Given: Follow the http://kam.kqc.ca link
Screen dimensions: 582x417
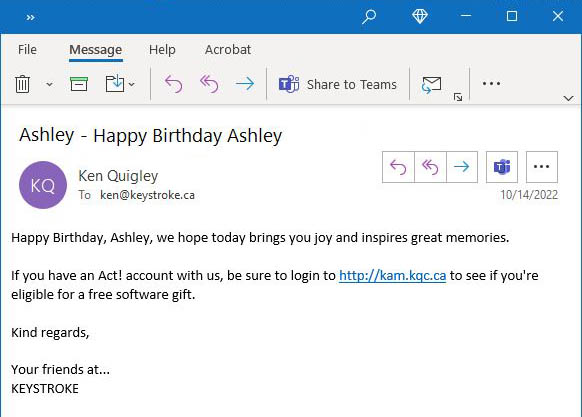Looking at the screenshot, I should [x=392, y=276].
